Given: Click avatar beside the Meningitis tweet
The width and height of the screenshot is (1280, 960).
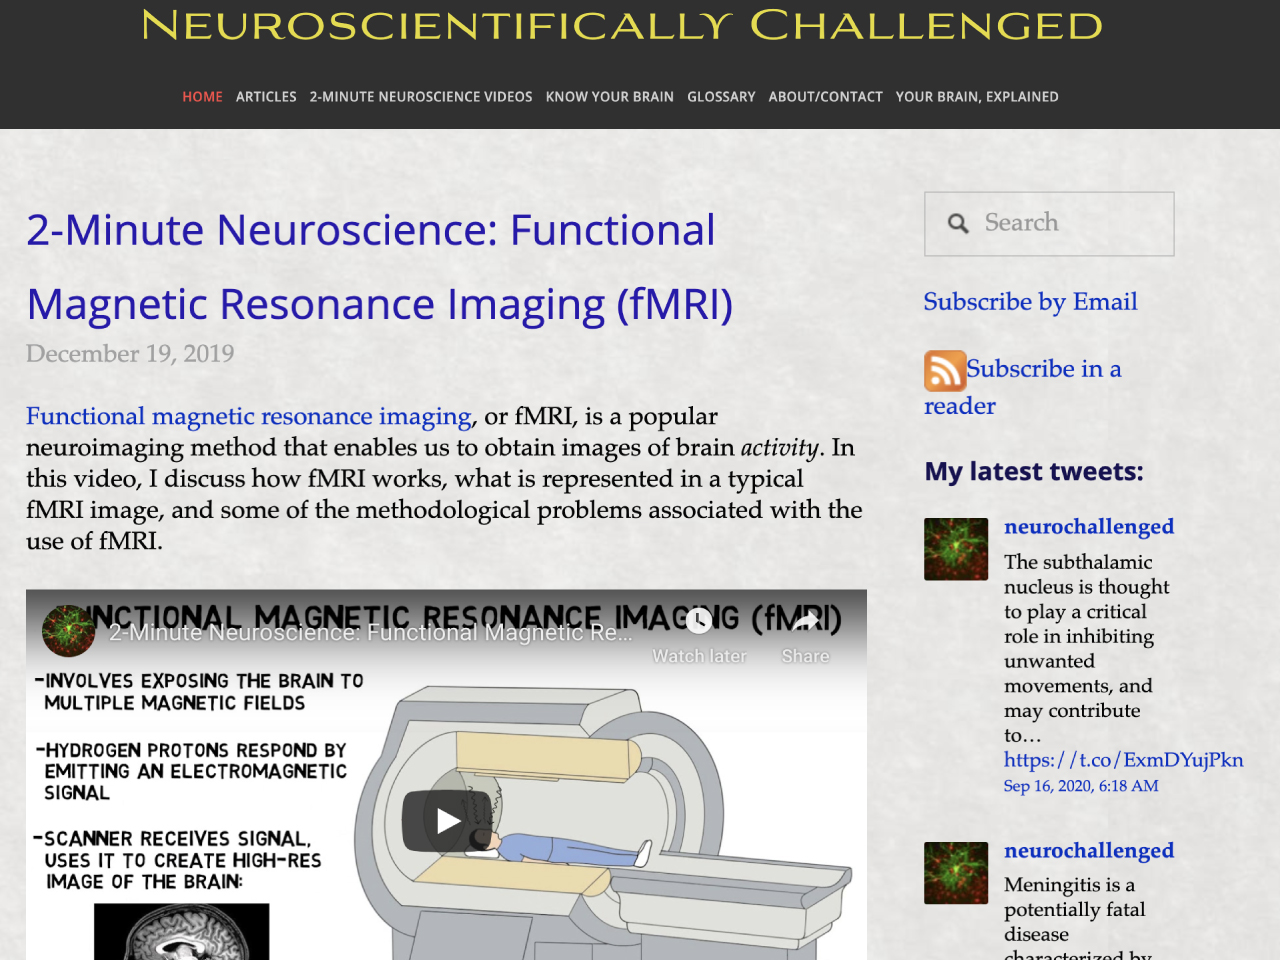Looking at the screenshot, I should [956, 873].
